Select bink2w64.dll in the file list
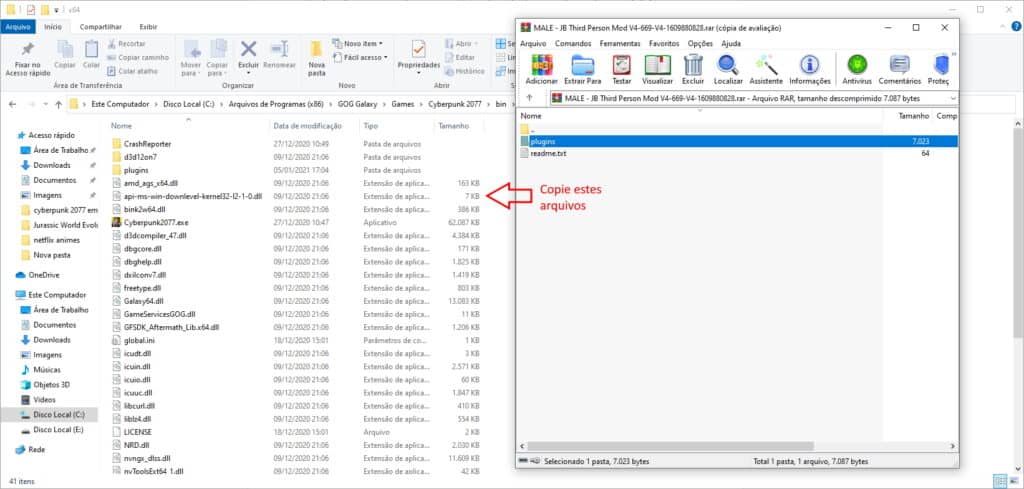Image resolution: width=1024 pixels, height=489 pixels. pos(144,209)
